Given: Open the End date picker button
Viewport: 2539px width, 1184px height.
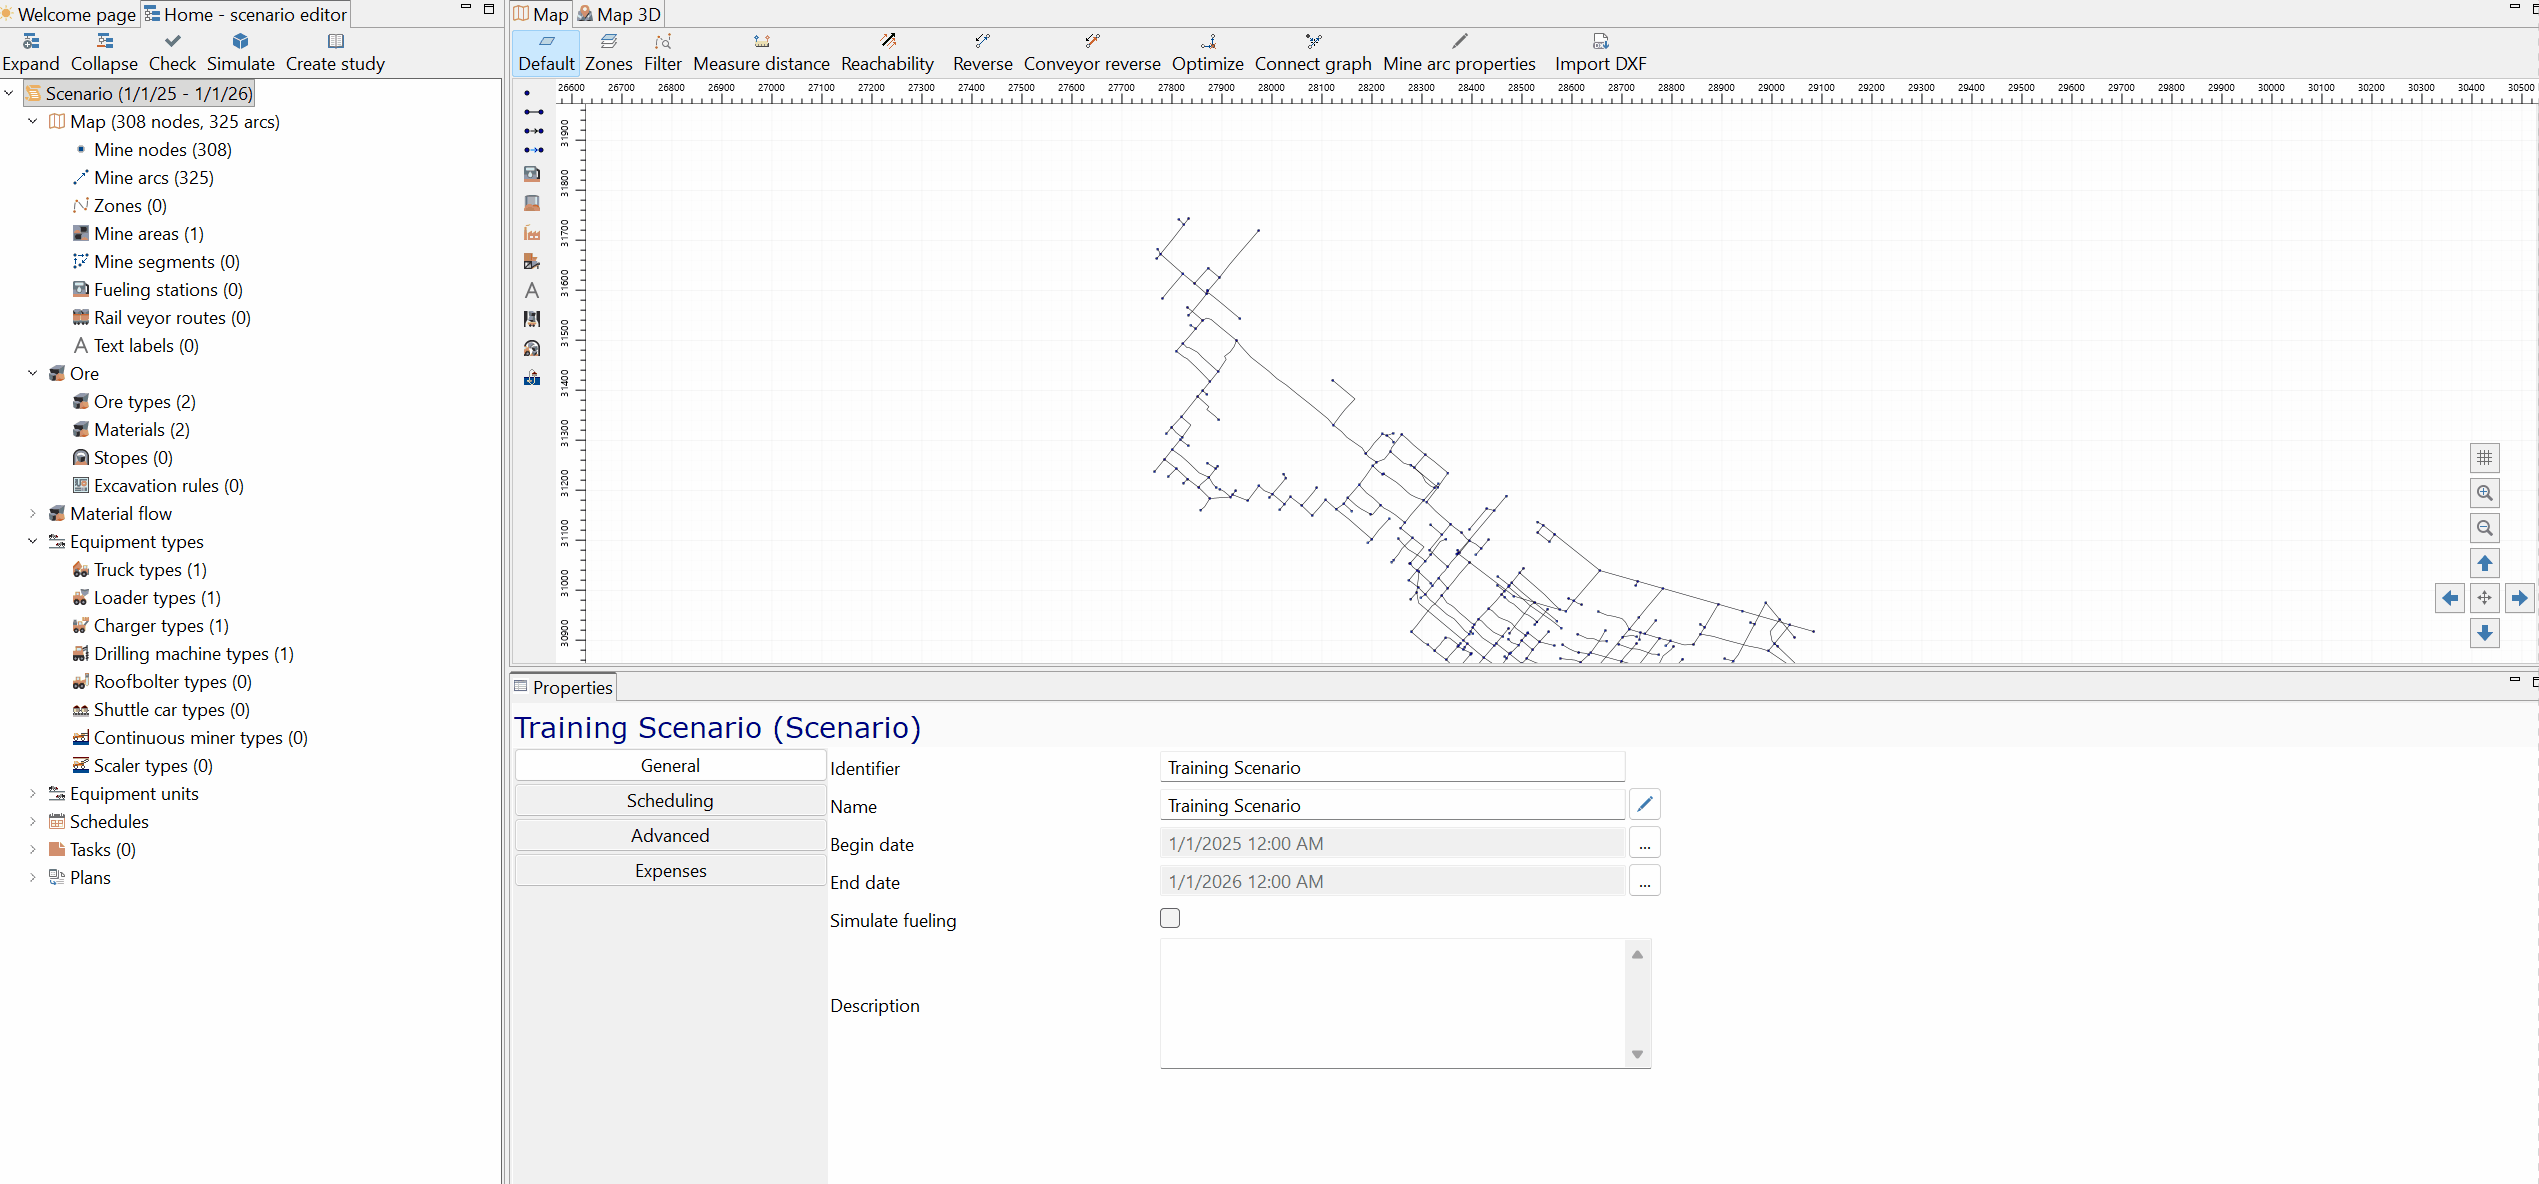Looking at the screenshot, I should coord(1644,881).
